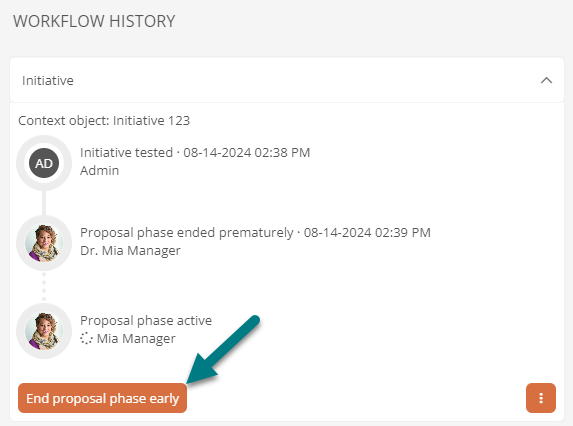573x426 pixels.
Task: Click the AD Admin avatar
Action: [44, 163]
